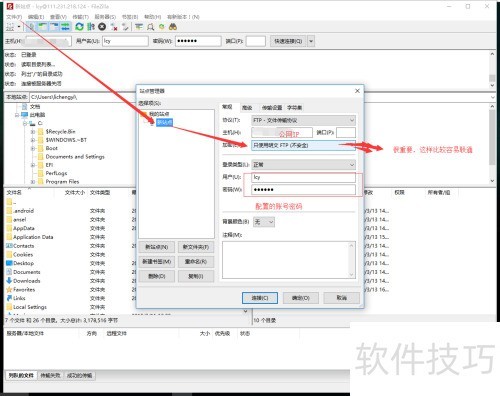Click the Site Manager password field
This screenshot has width=500, height=396.
point(303,190)
